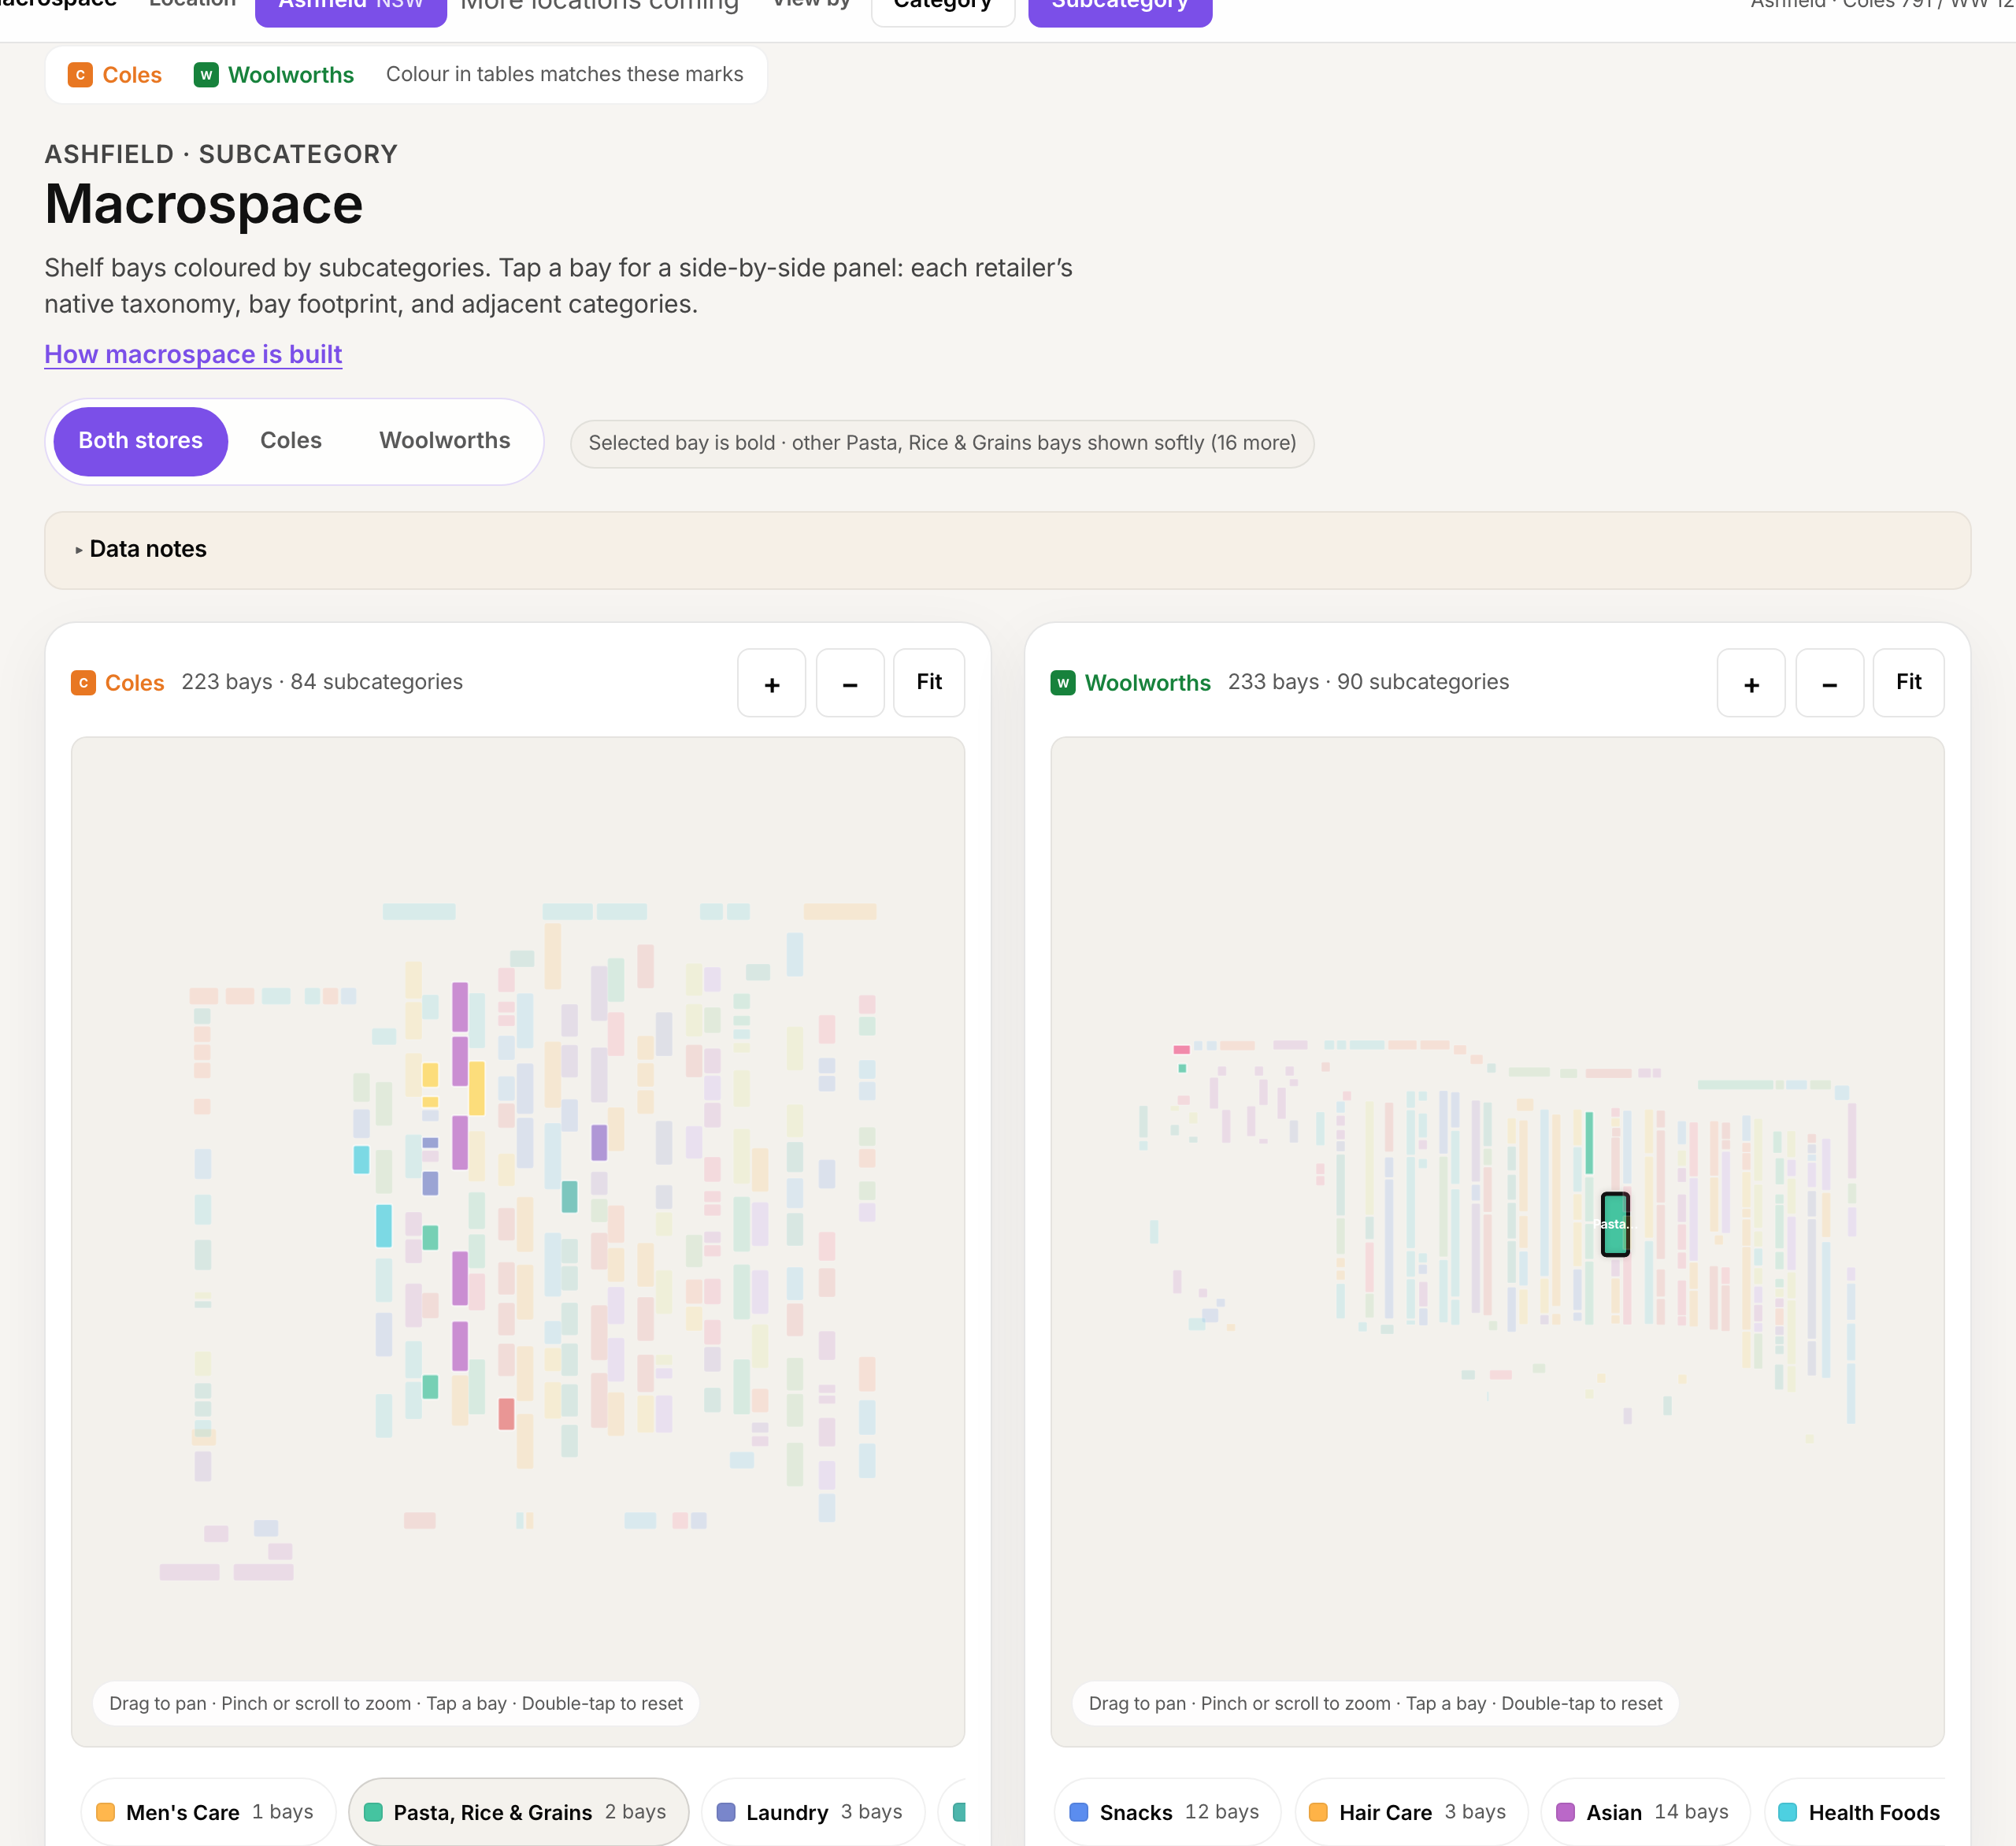The image size is (2016, 1846).
Task: Switch store view to Woolworths only
Action: point(445,441)
